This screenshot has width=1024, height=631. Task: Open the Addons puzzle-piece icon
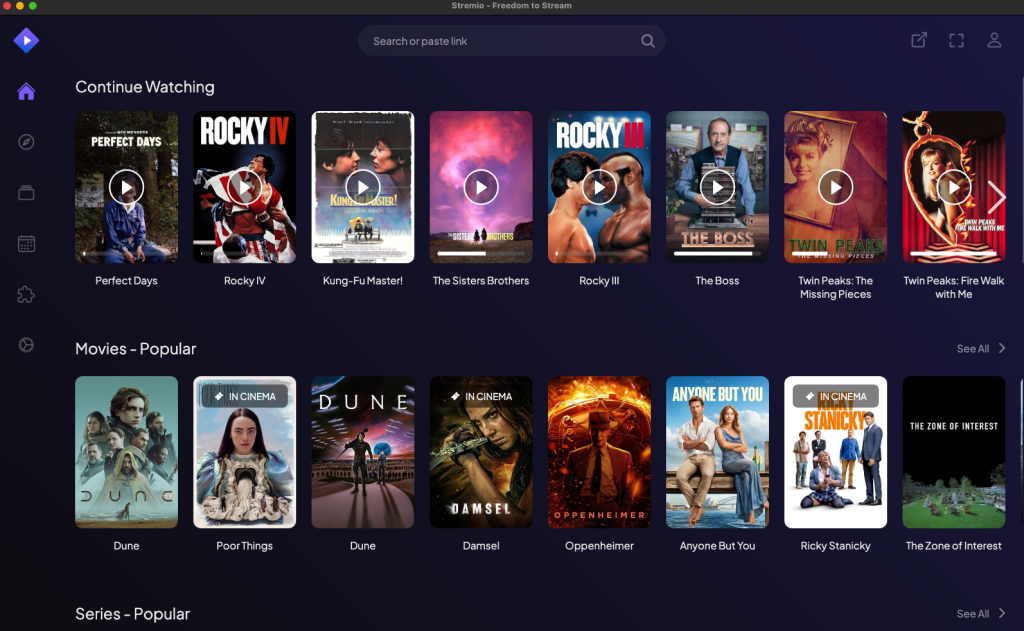pyautogui.click(x=25, y=294)
